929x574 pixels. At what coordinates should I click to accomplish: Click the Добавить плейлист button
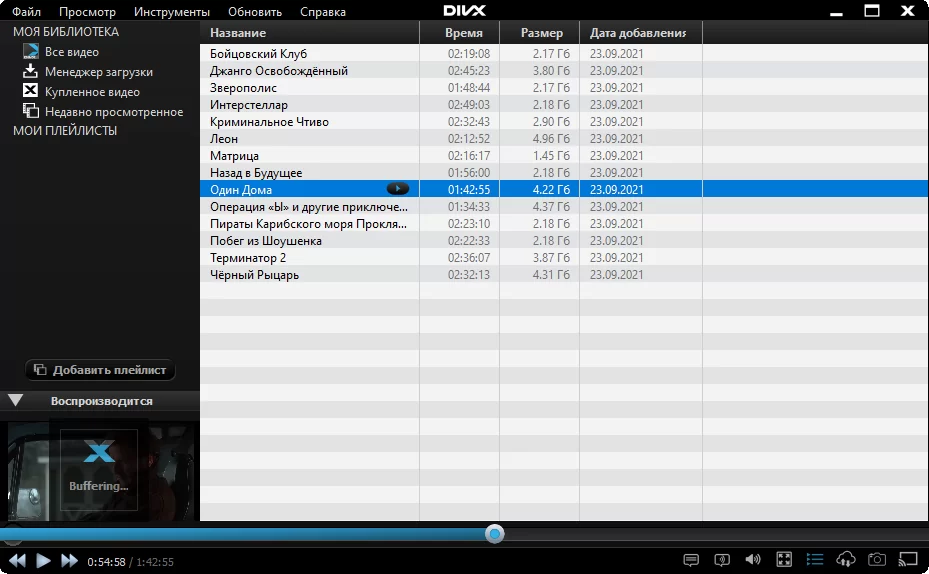(100, 370)
